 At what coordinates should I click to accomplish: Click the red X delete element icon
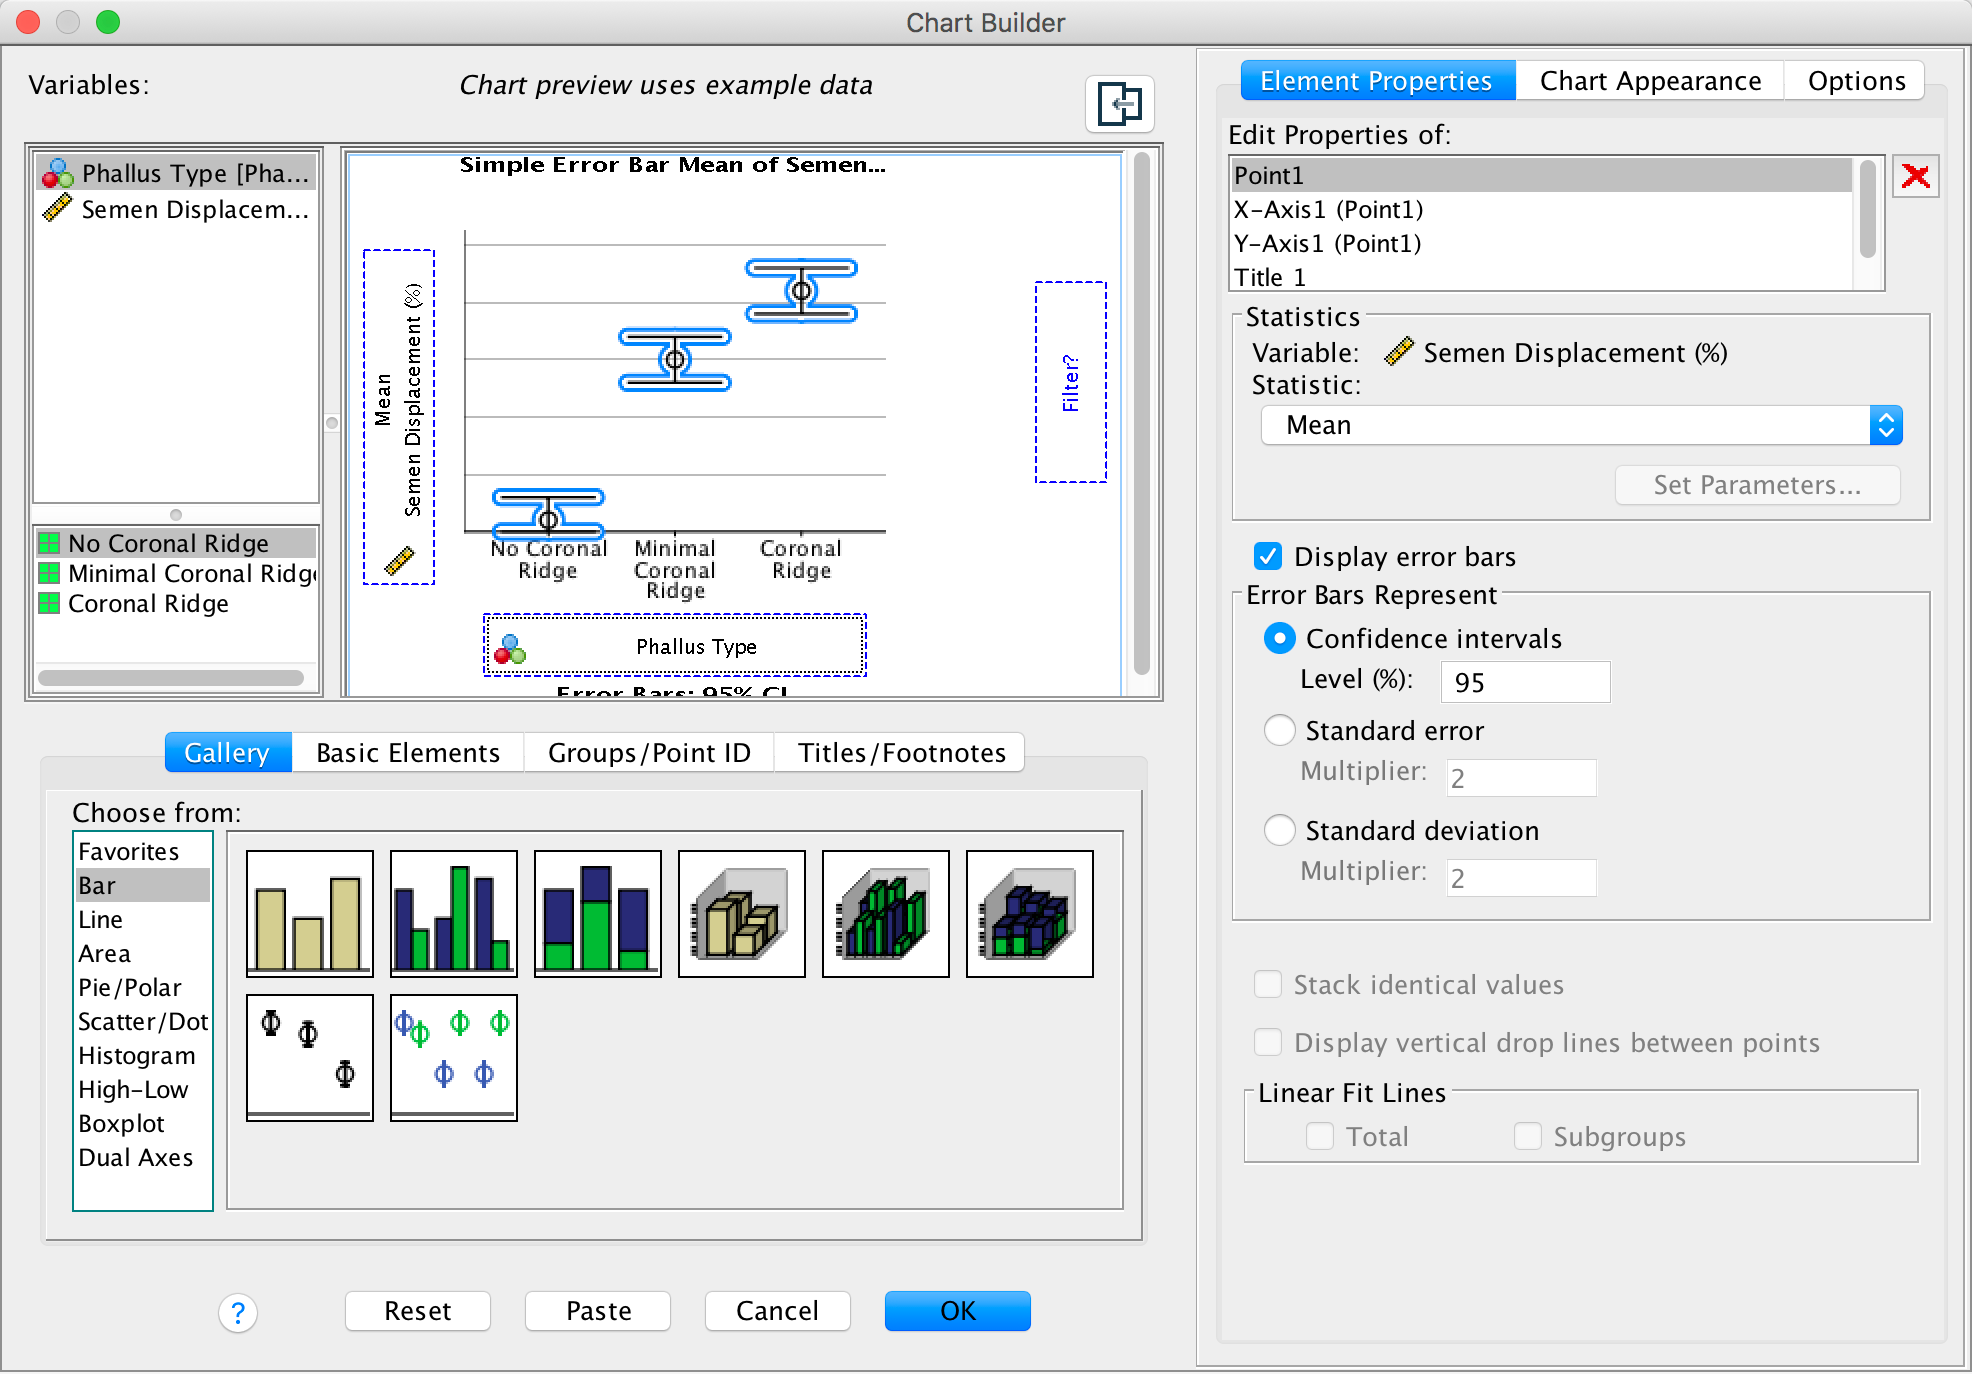(1914, 177)
